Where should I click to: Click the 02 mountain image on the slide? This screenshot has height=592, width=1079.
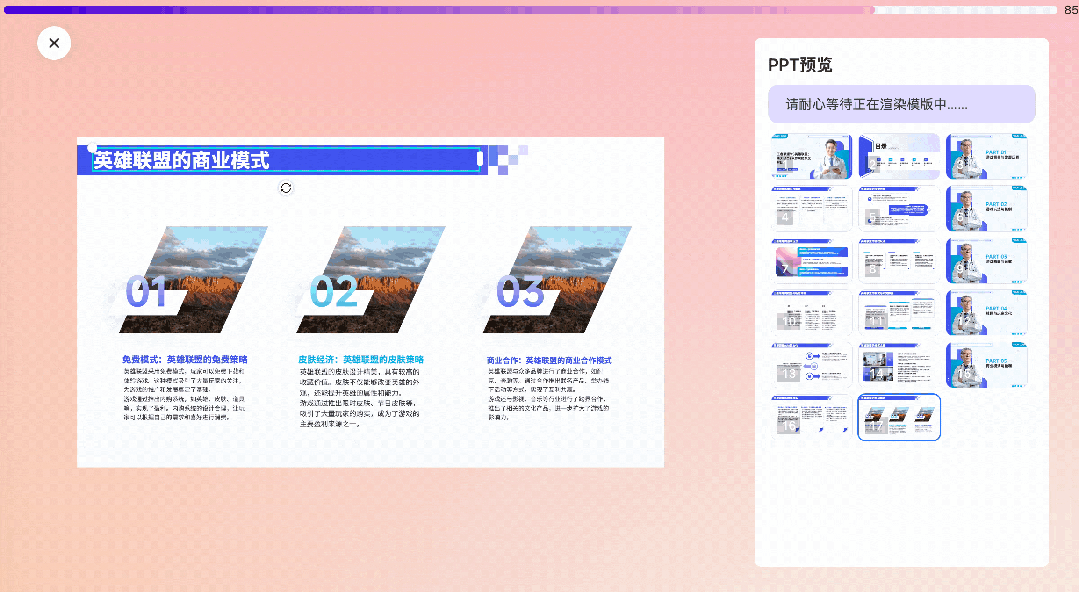click(371, 279)
